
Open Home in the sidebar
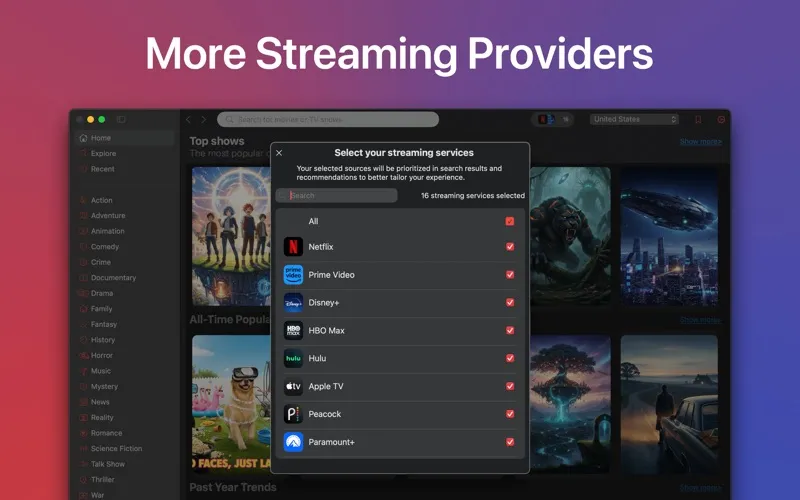tap(124, 138)
